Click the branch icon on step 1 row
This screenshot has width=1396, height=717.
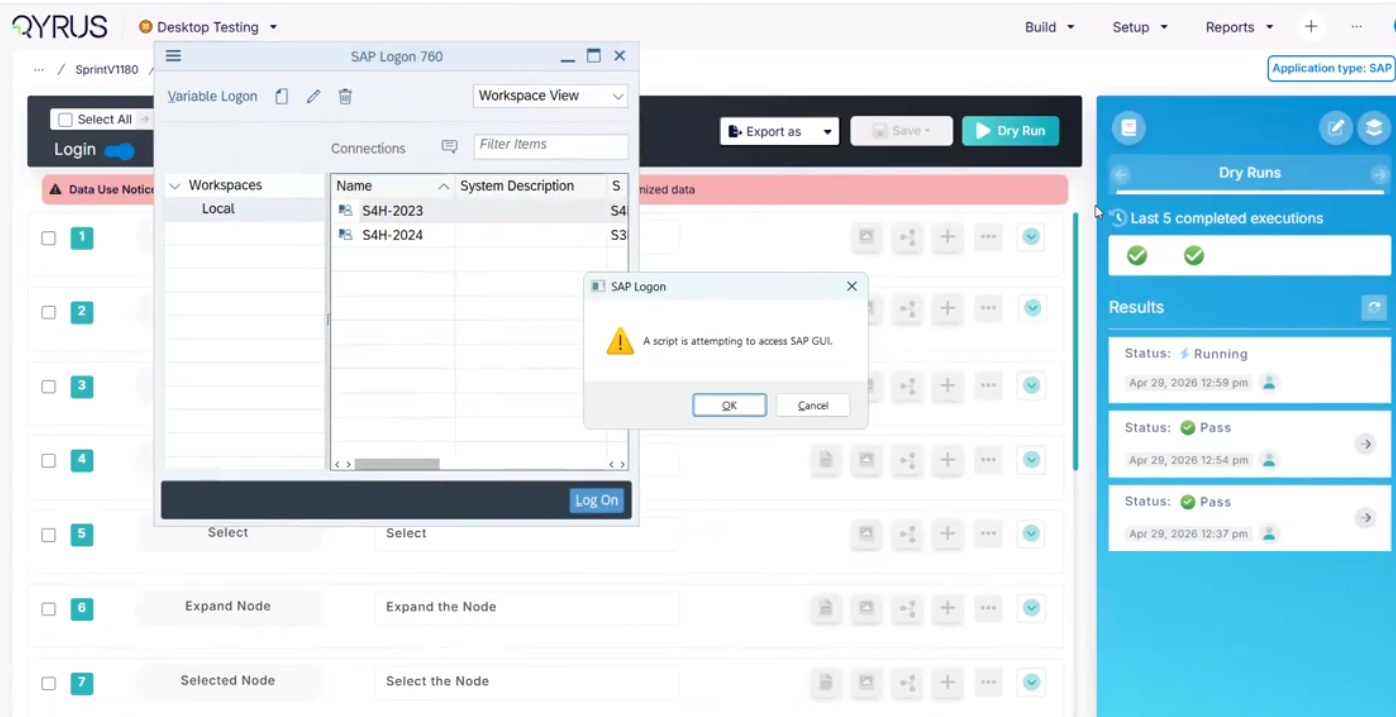point(908,237)
